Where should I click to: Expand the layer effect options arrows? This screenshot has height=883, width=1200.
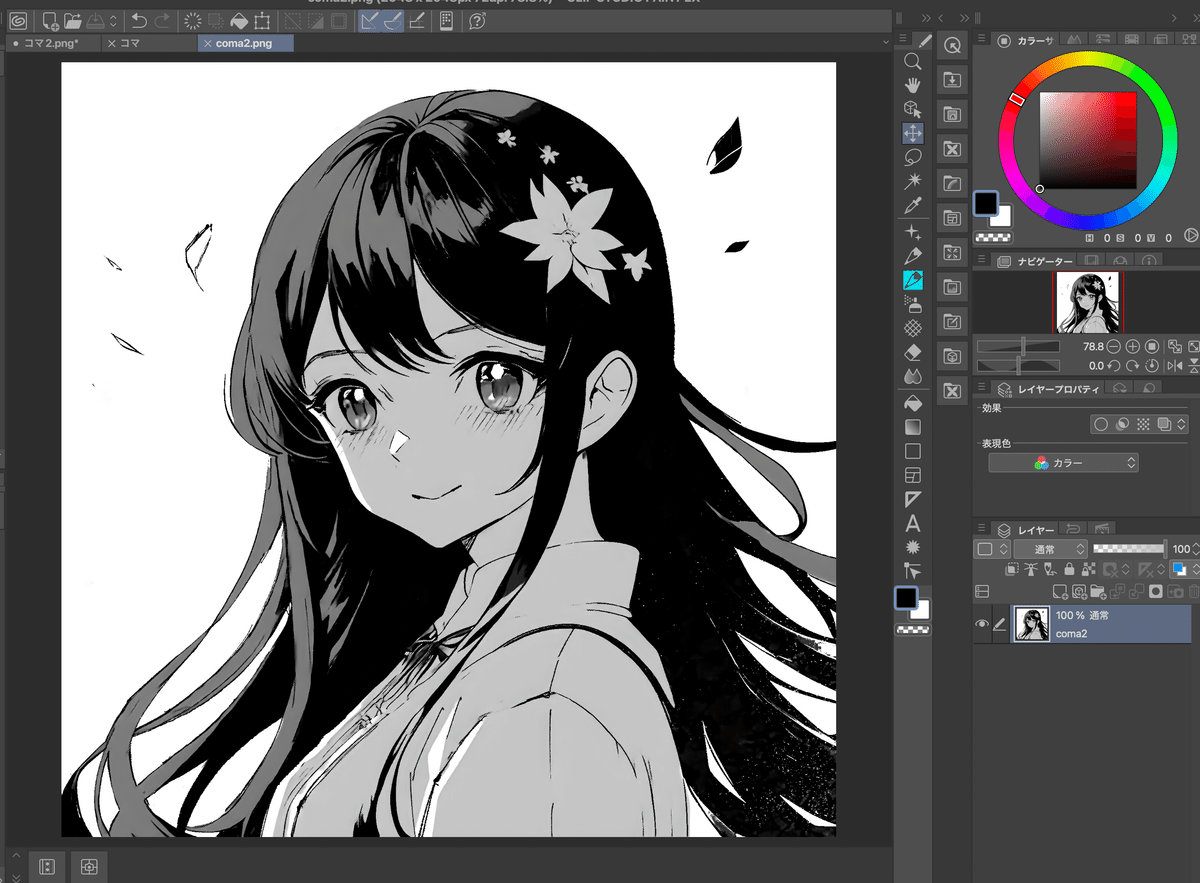tap(1181, 424)
